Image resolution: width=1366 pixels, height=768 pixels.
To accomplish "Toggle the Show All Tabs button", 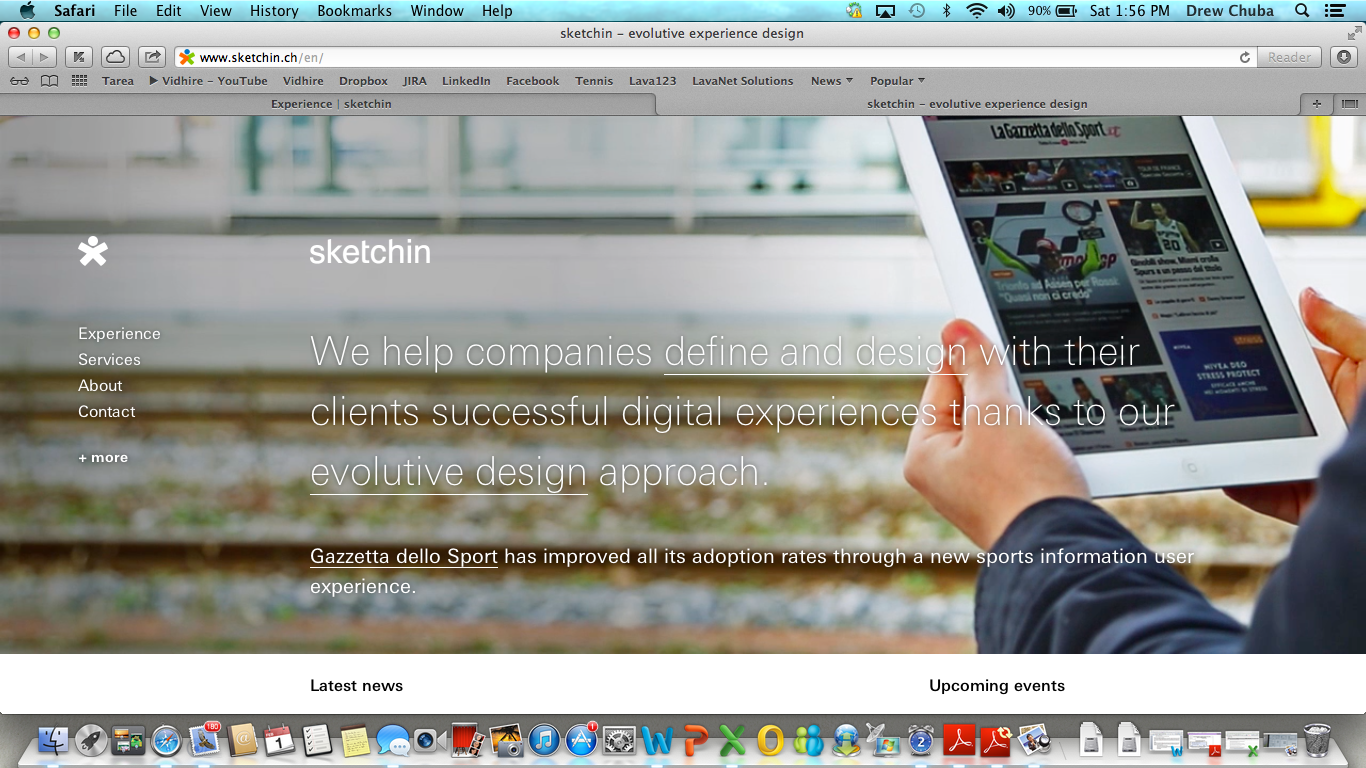I will [x=1349, y=104].
